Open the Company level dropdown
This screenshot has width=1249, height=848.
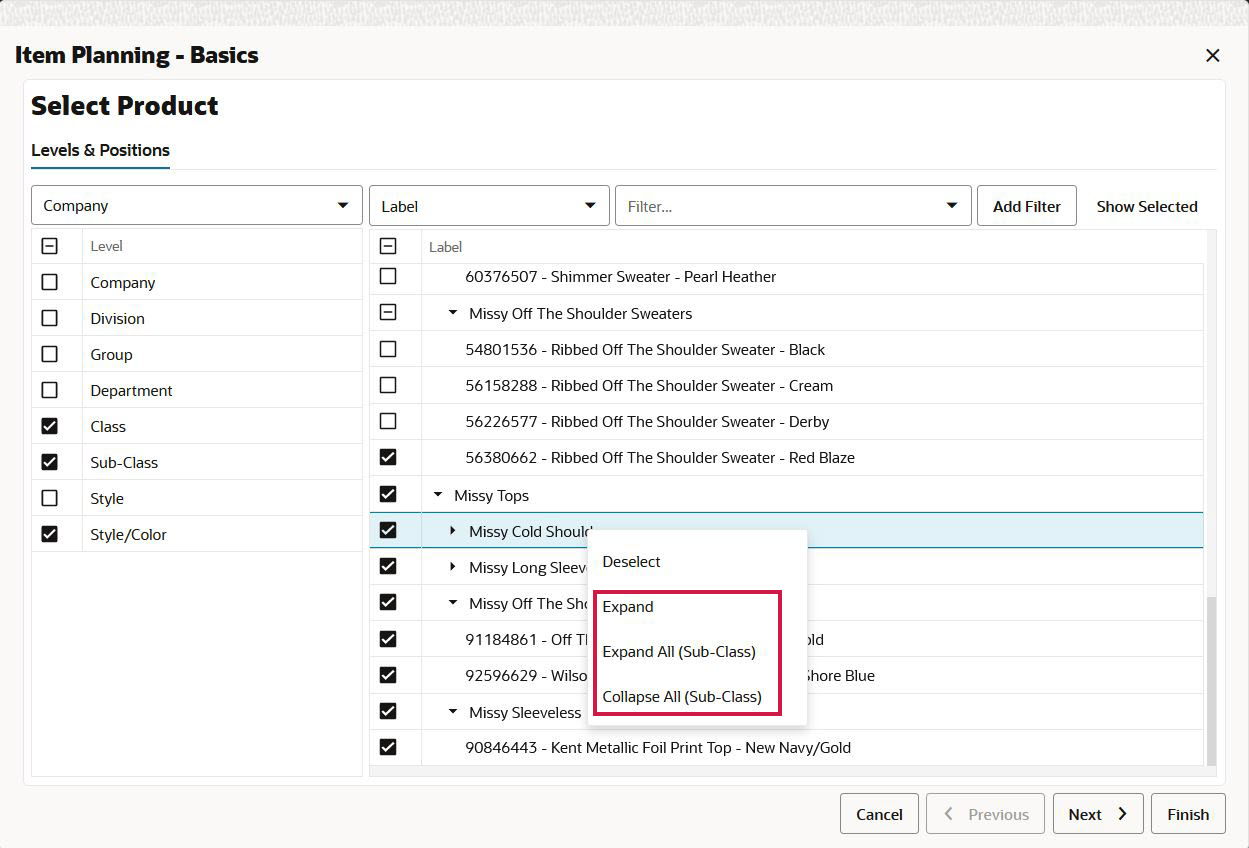click(x=197, y=205)
